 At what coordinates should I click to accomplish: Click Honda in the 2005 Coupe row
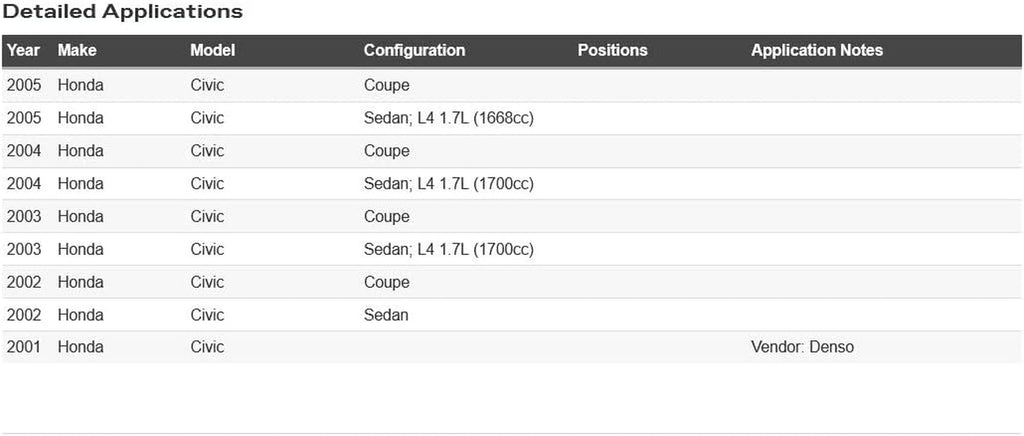pos(80,85)
